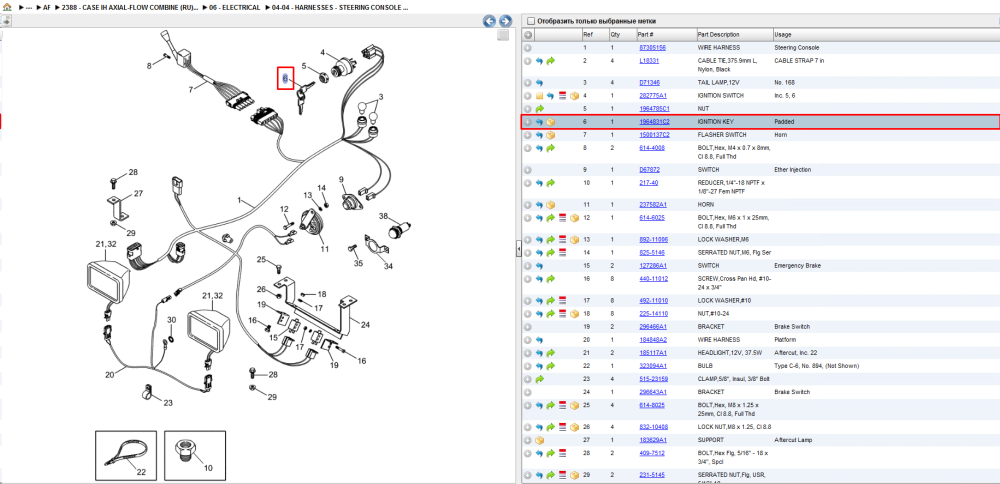Click red list icon on 409-7512 row

(562, 453)
